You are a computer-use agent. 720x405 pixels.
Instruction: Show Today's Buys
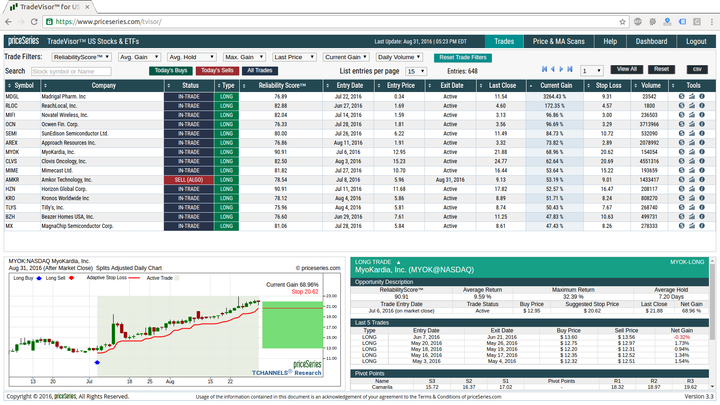[x=170, y=71]
